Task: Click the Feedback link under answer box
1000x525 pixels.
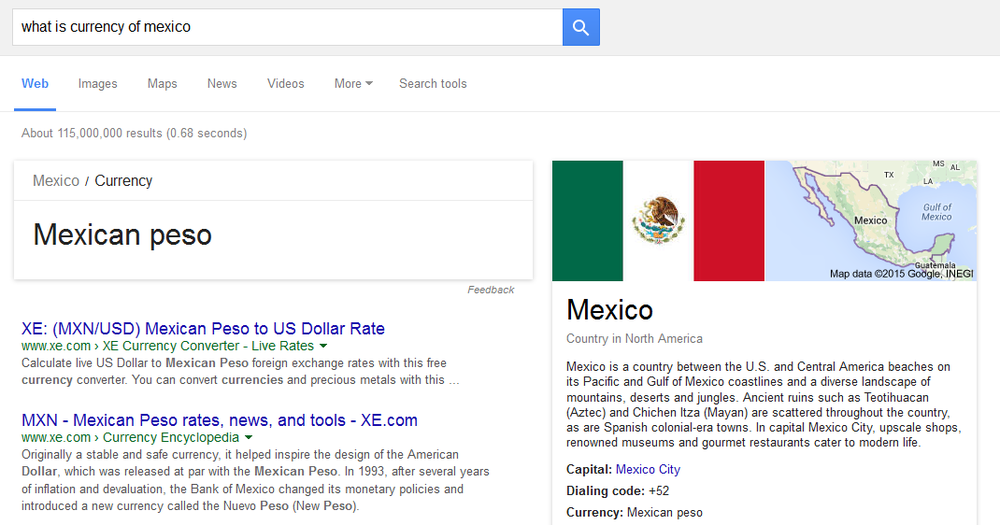Action: pyautogui.click(x=490, y=290)
